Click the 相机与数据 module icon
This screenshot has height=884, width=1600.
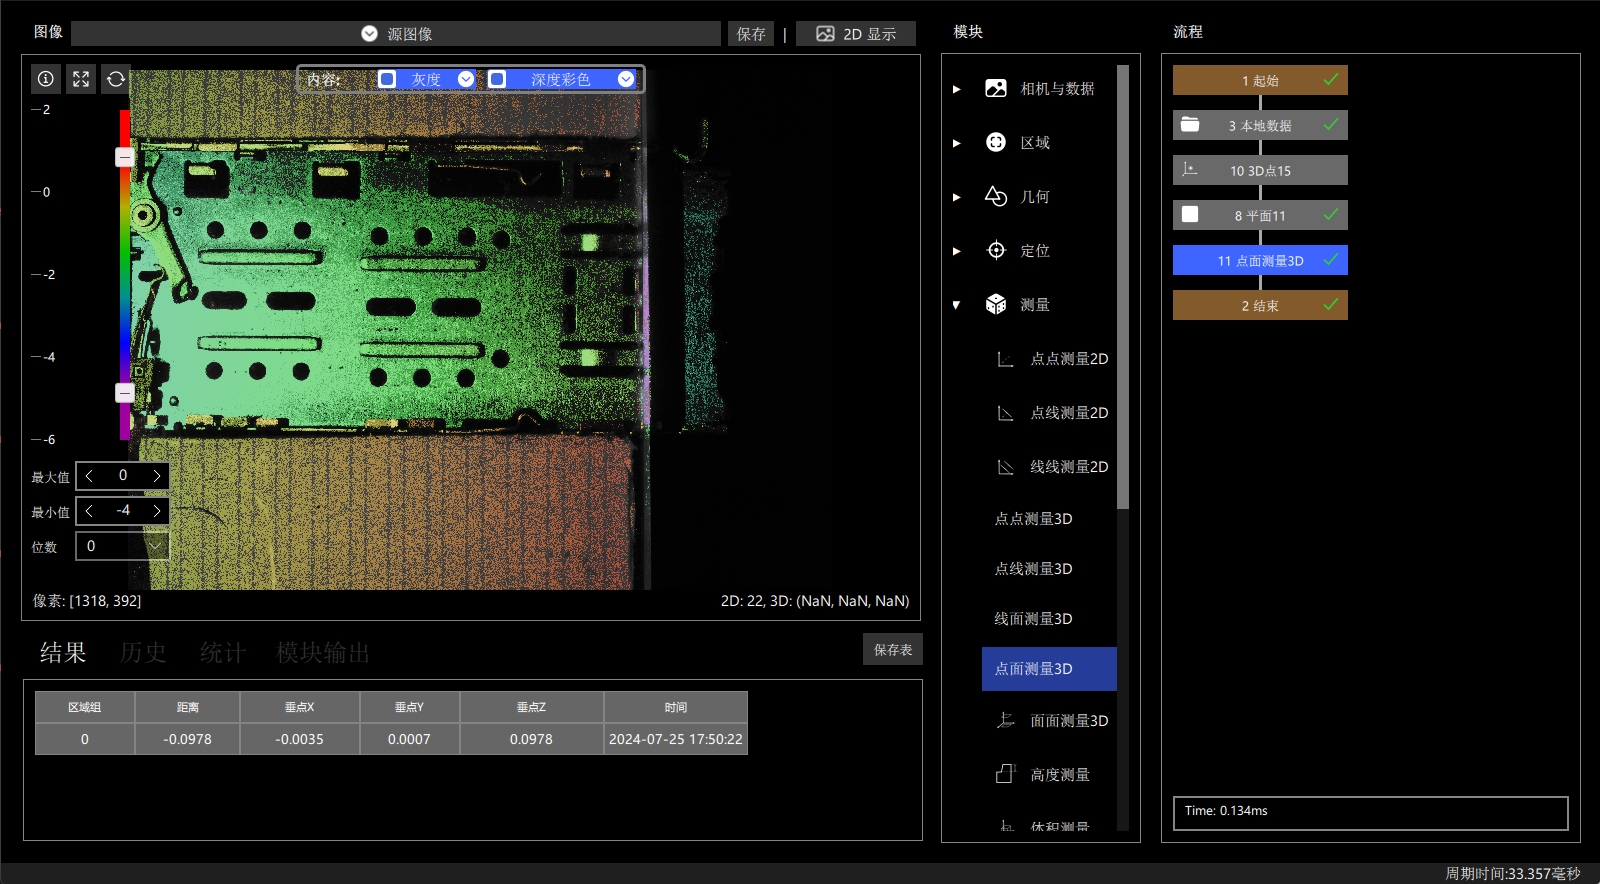pyautogui.click(x=996, y=88)
